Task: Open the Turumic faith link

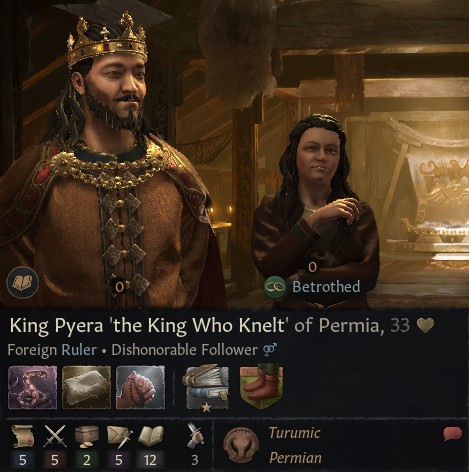Action: [294, 433]
